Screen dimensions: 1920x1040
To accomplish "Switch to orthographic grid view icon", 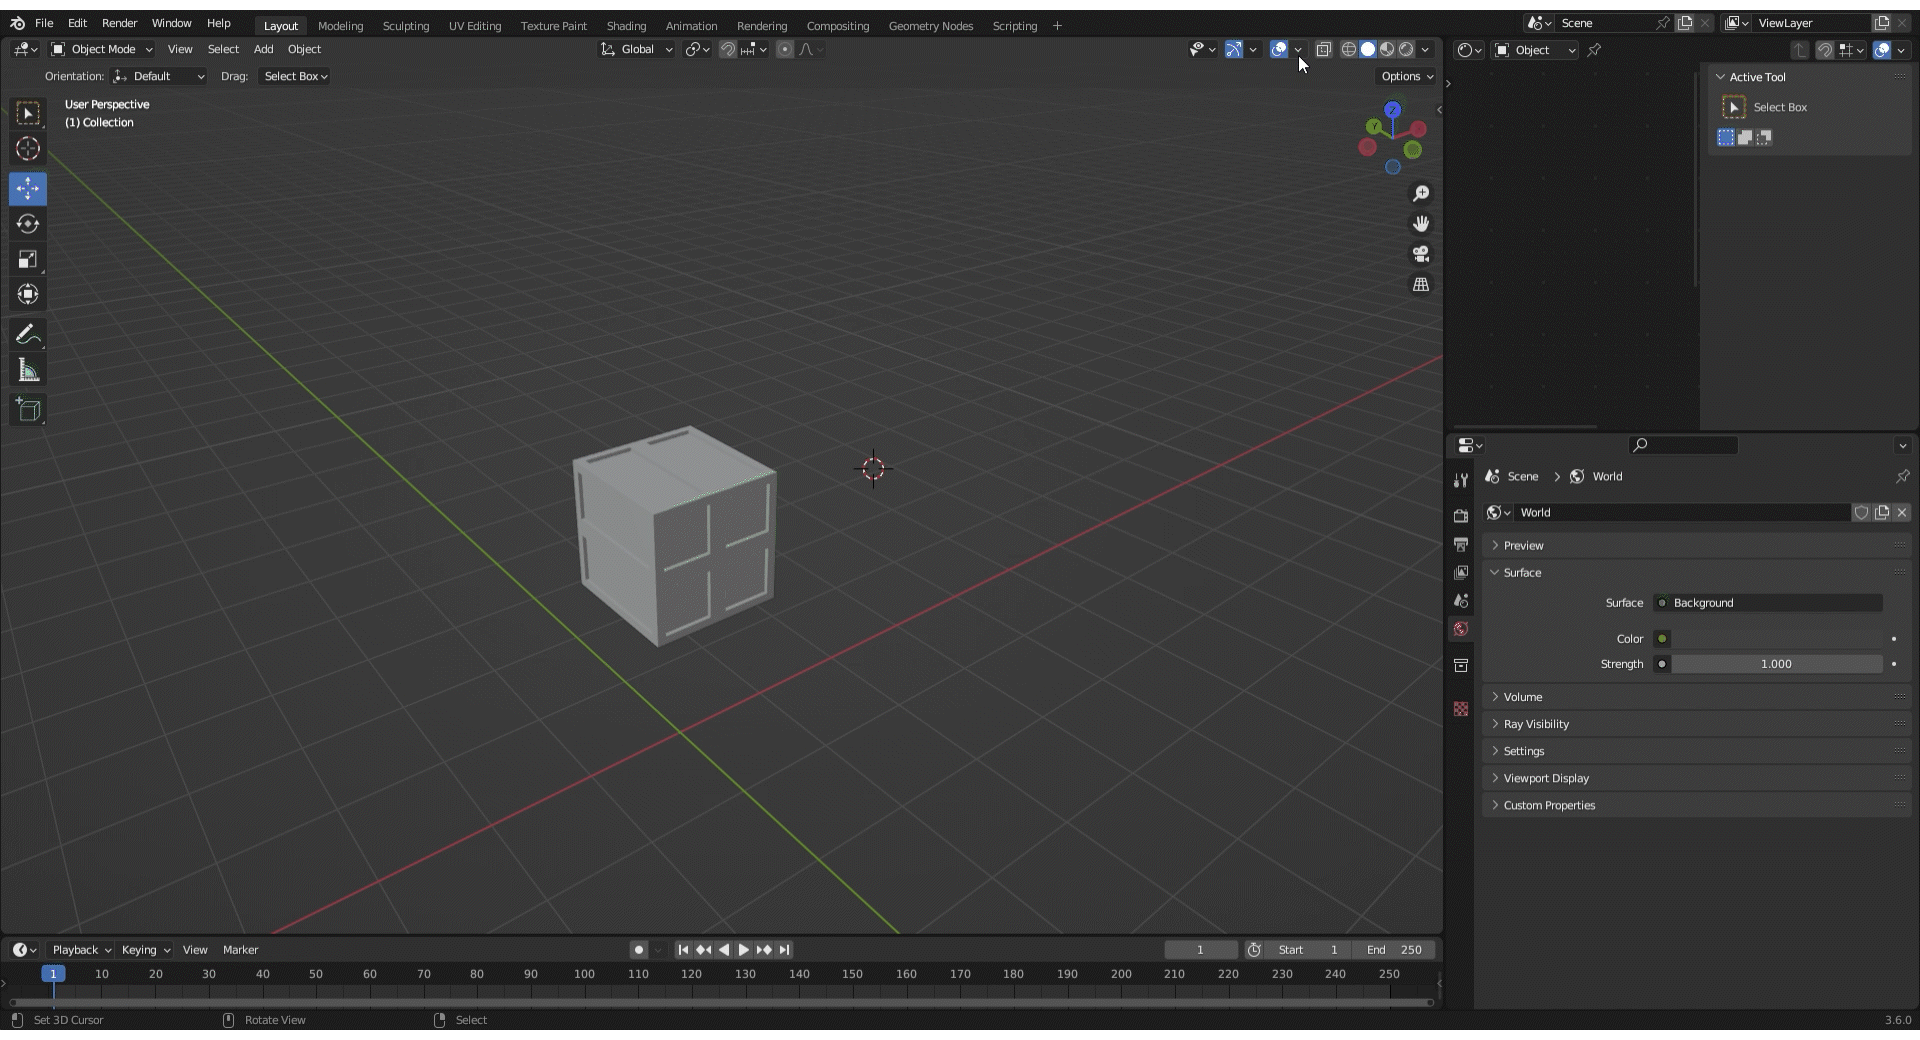I will coord(1420,285).
